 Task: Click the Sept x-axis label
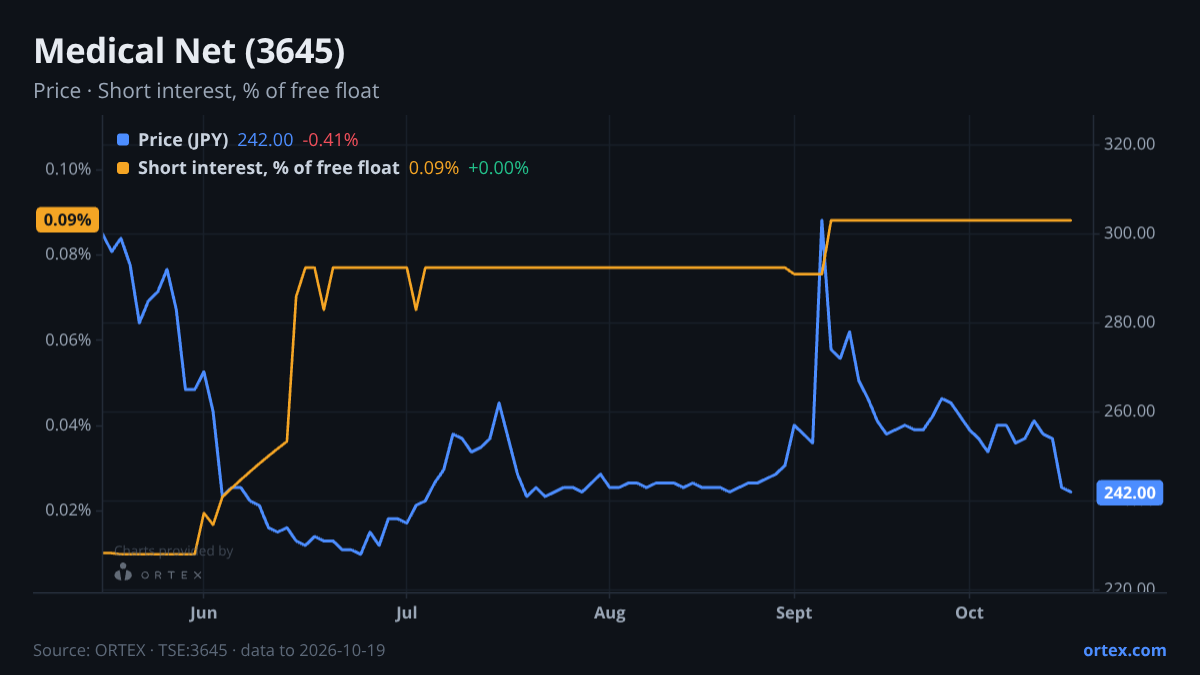pyautogui.click(x=794, y=613)
